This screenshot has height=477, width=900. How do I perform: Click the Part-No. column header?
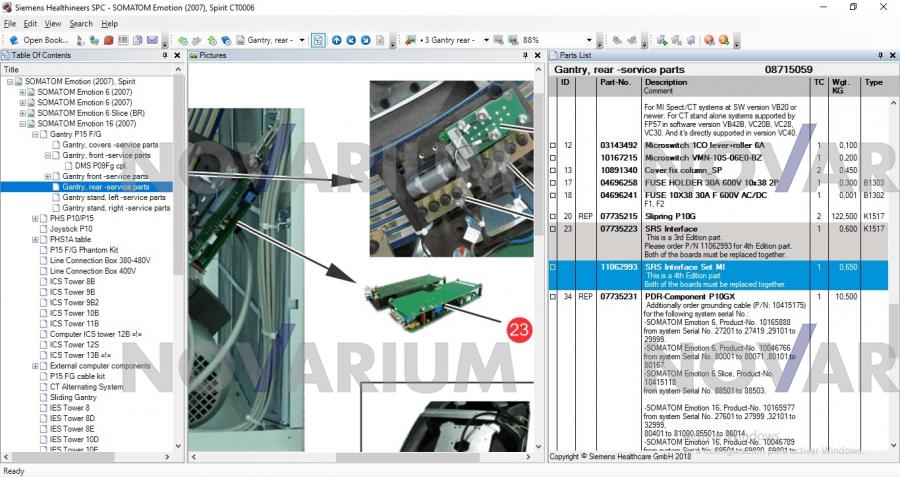614,82
